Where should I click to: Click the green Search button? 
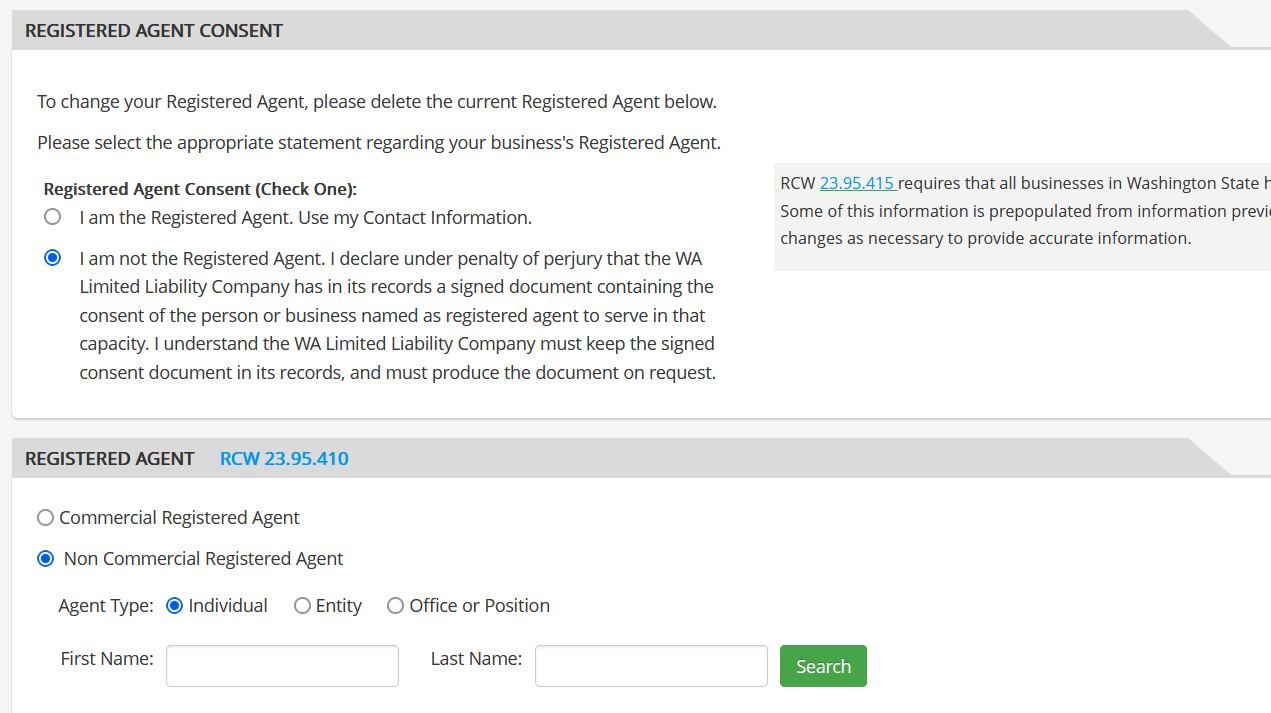(823, 666)
